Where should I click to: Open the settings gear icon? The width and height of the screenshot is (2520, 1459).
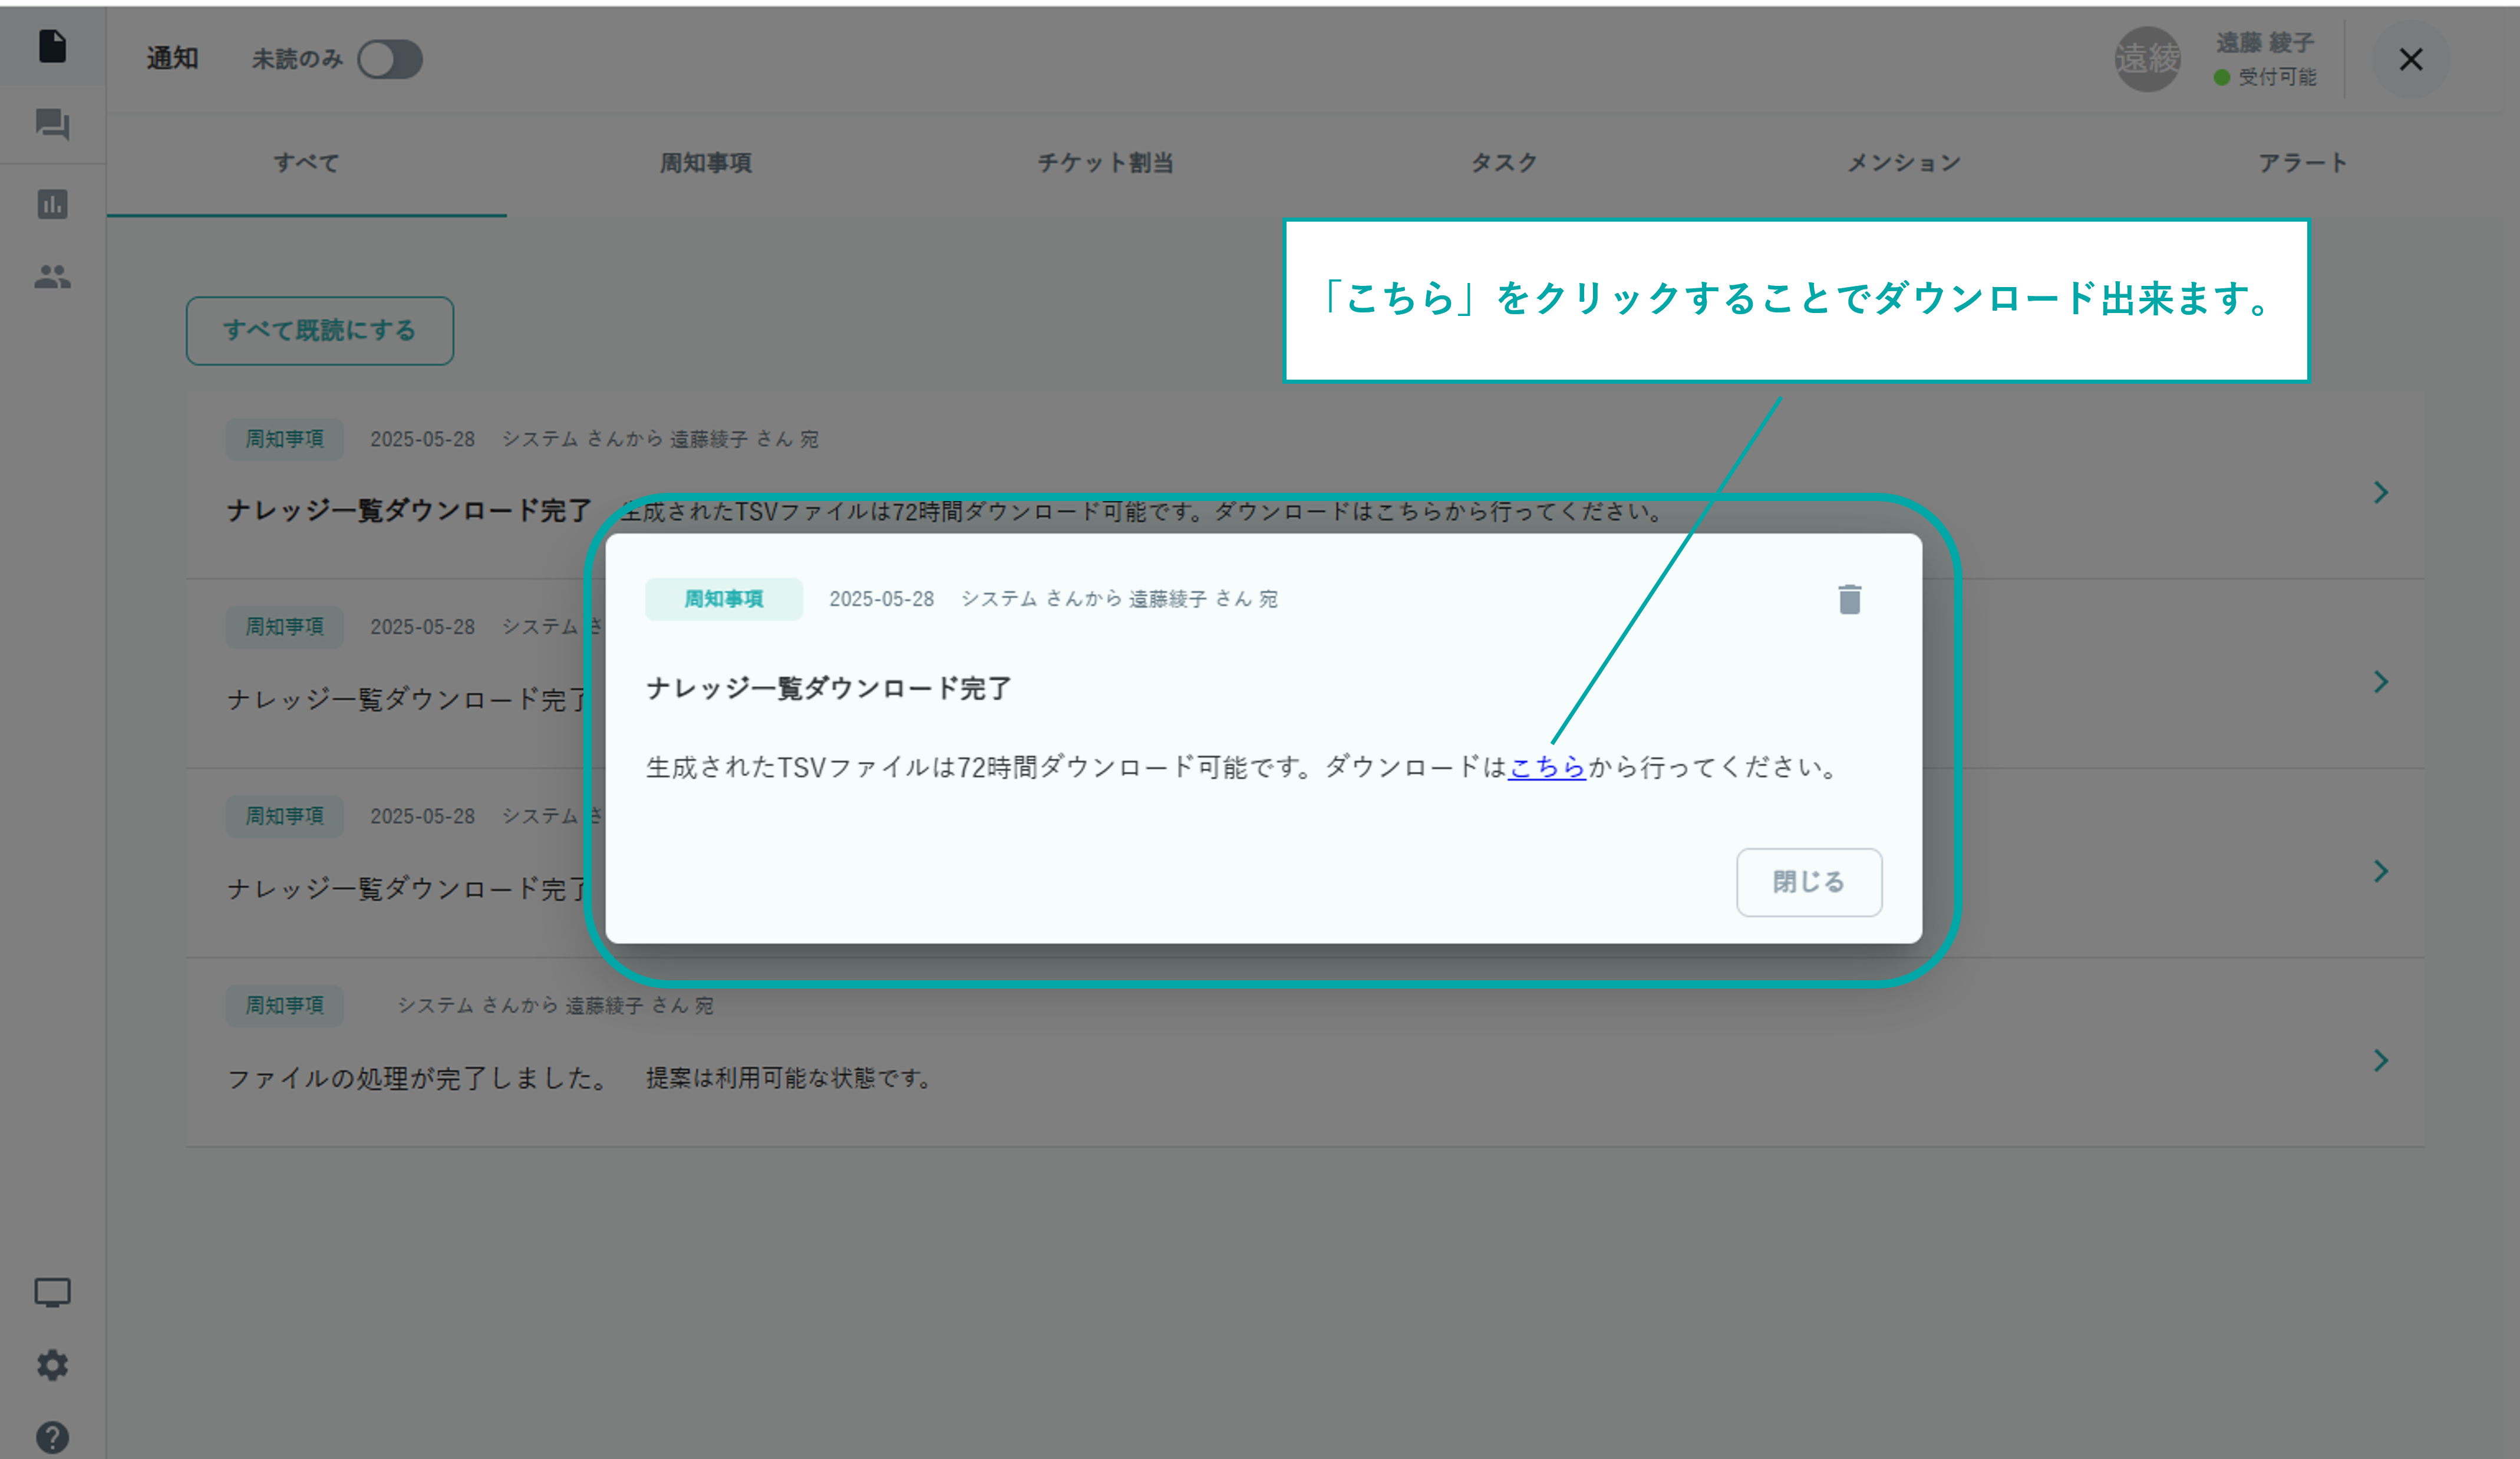(52, 1365)
